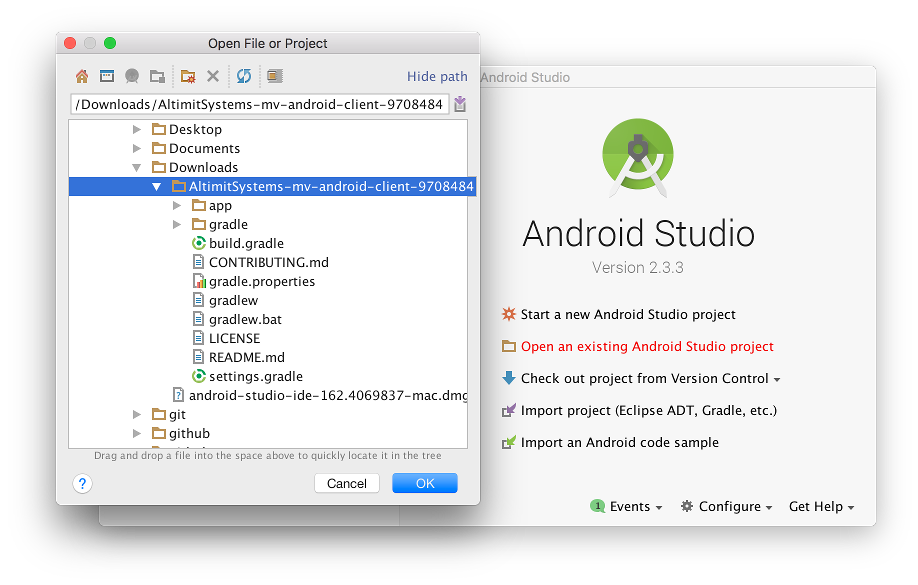Select the Desktop folder name
The width and height of the screenshot is (918, 585).
(196, 129)
